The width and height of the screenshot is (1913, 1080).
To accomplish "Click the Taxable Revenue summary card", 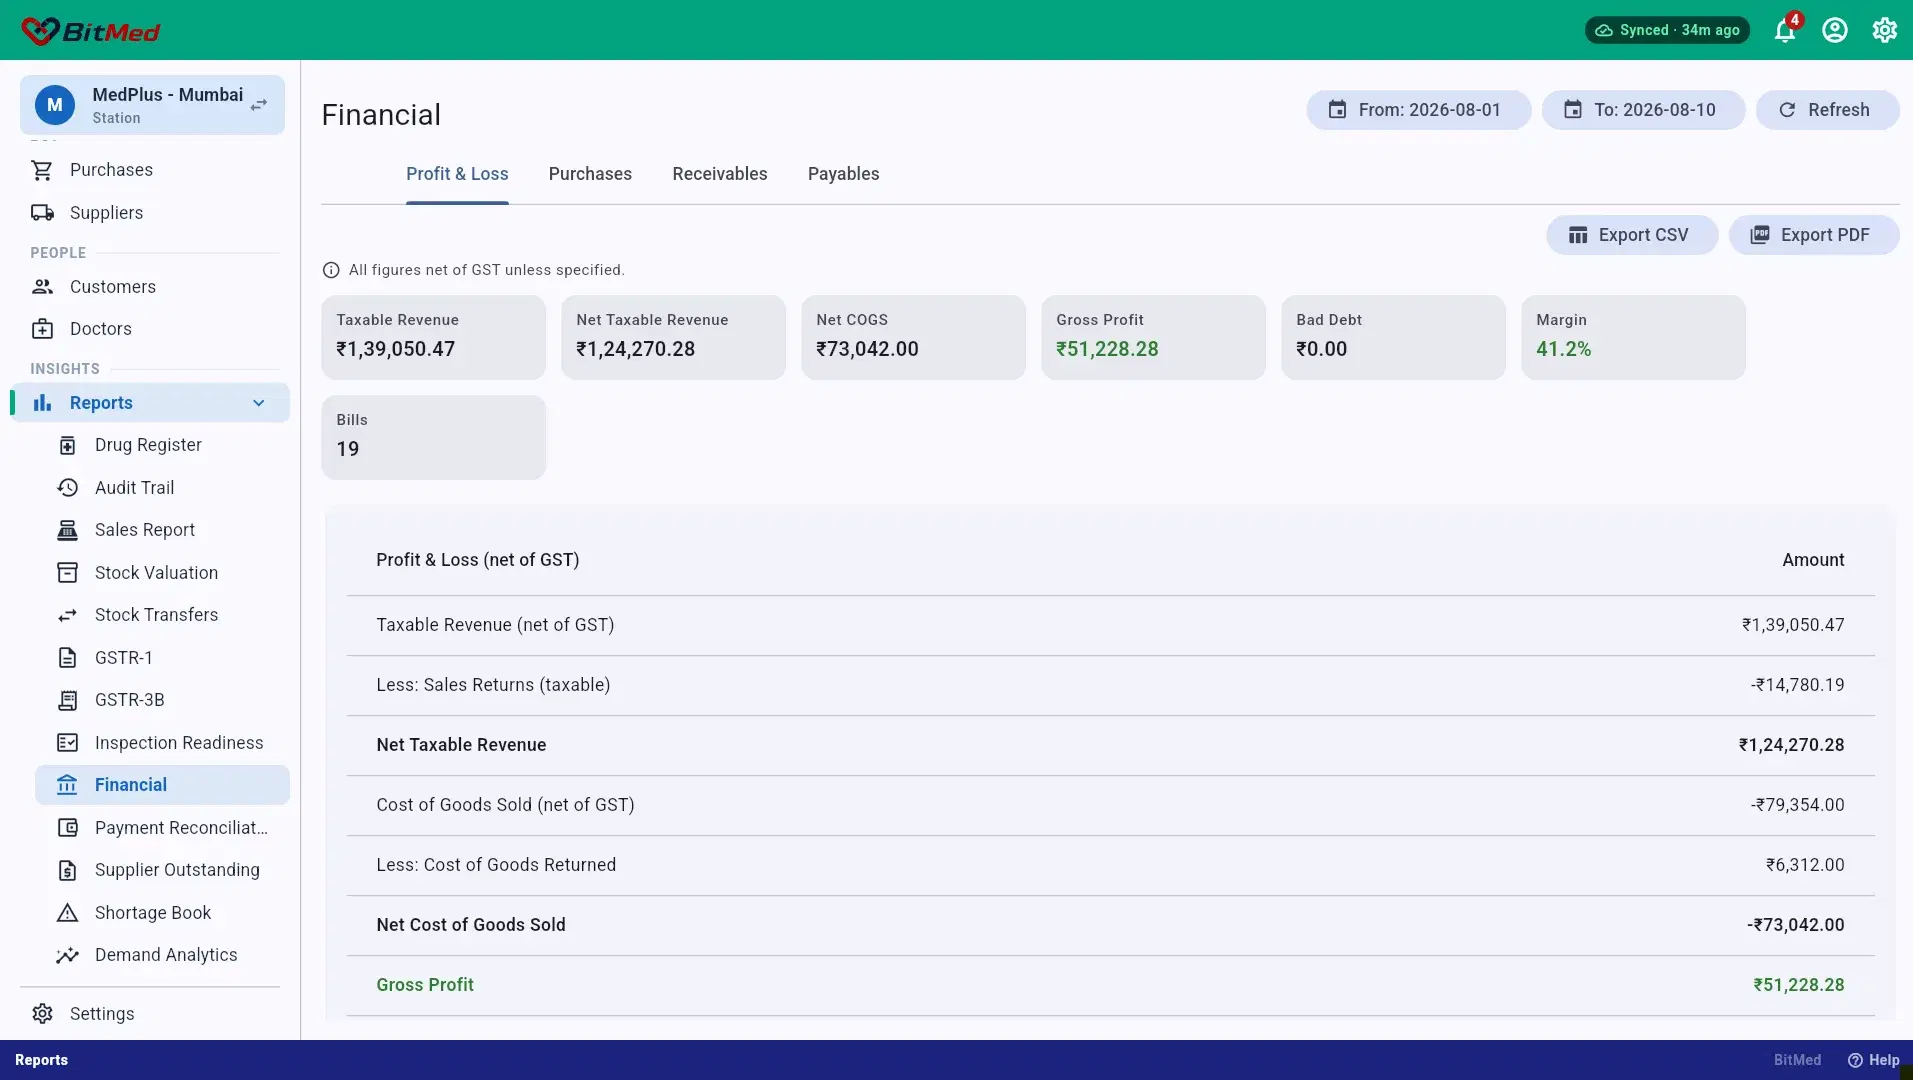I will (433, 337).
